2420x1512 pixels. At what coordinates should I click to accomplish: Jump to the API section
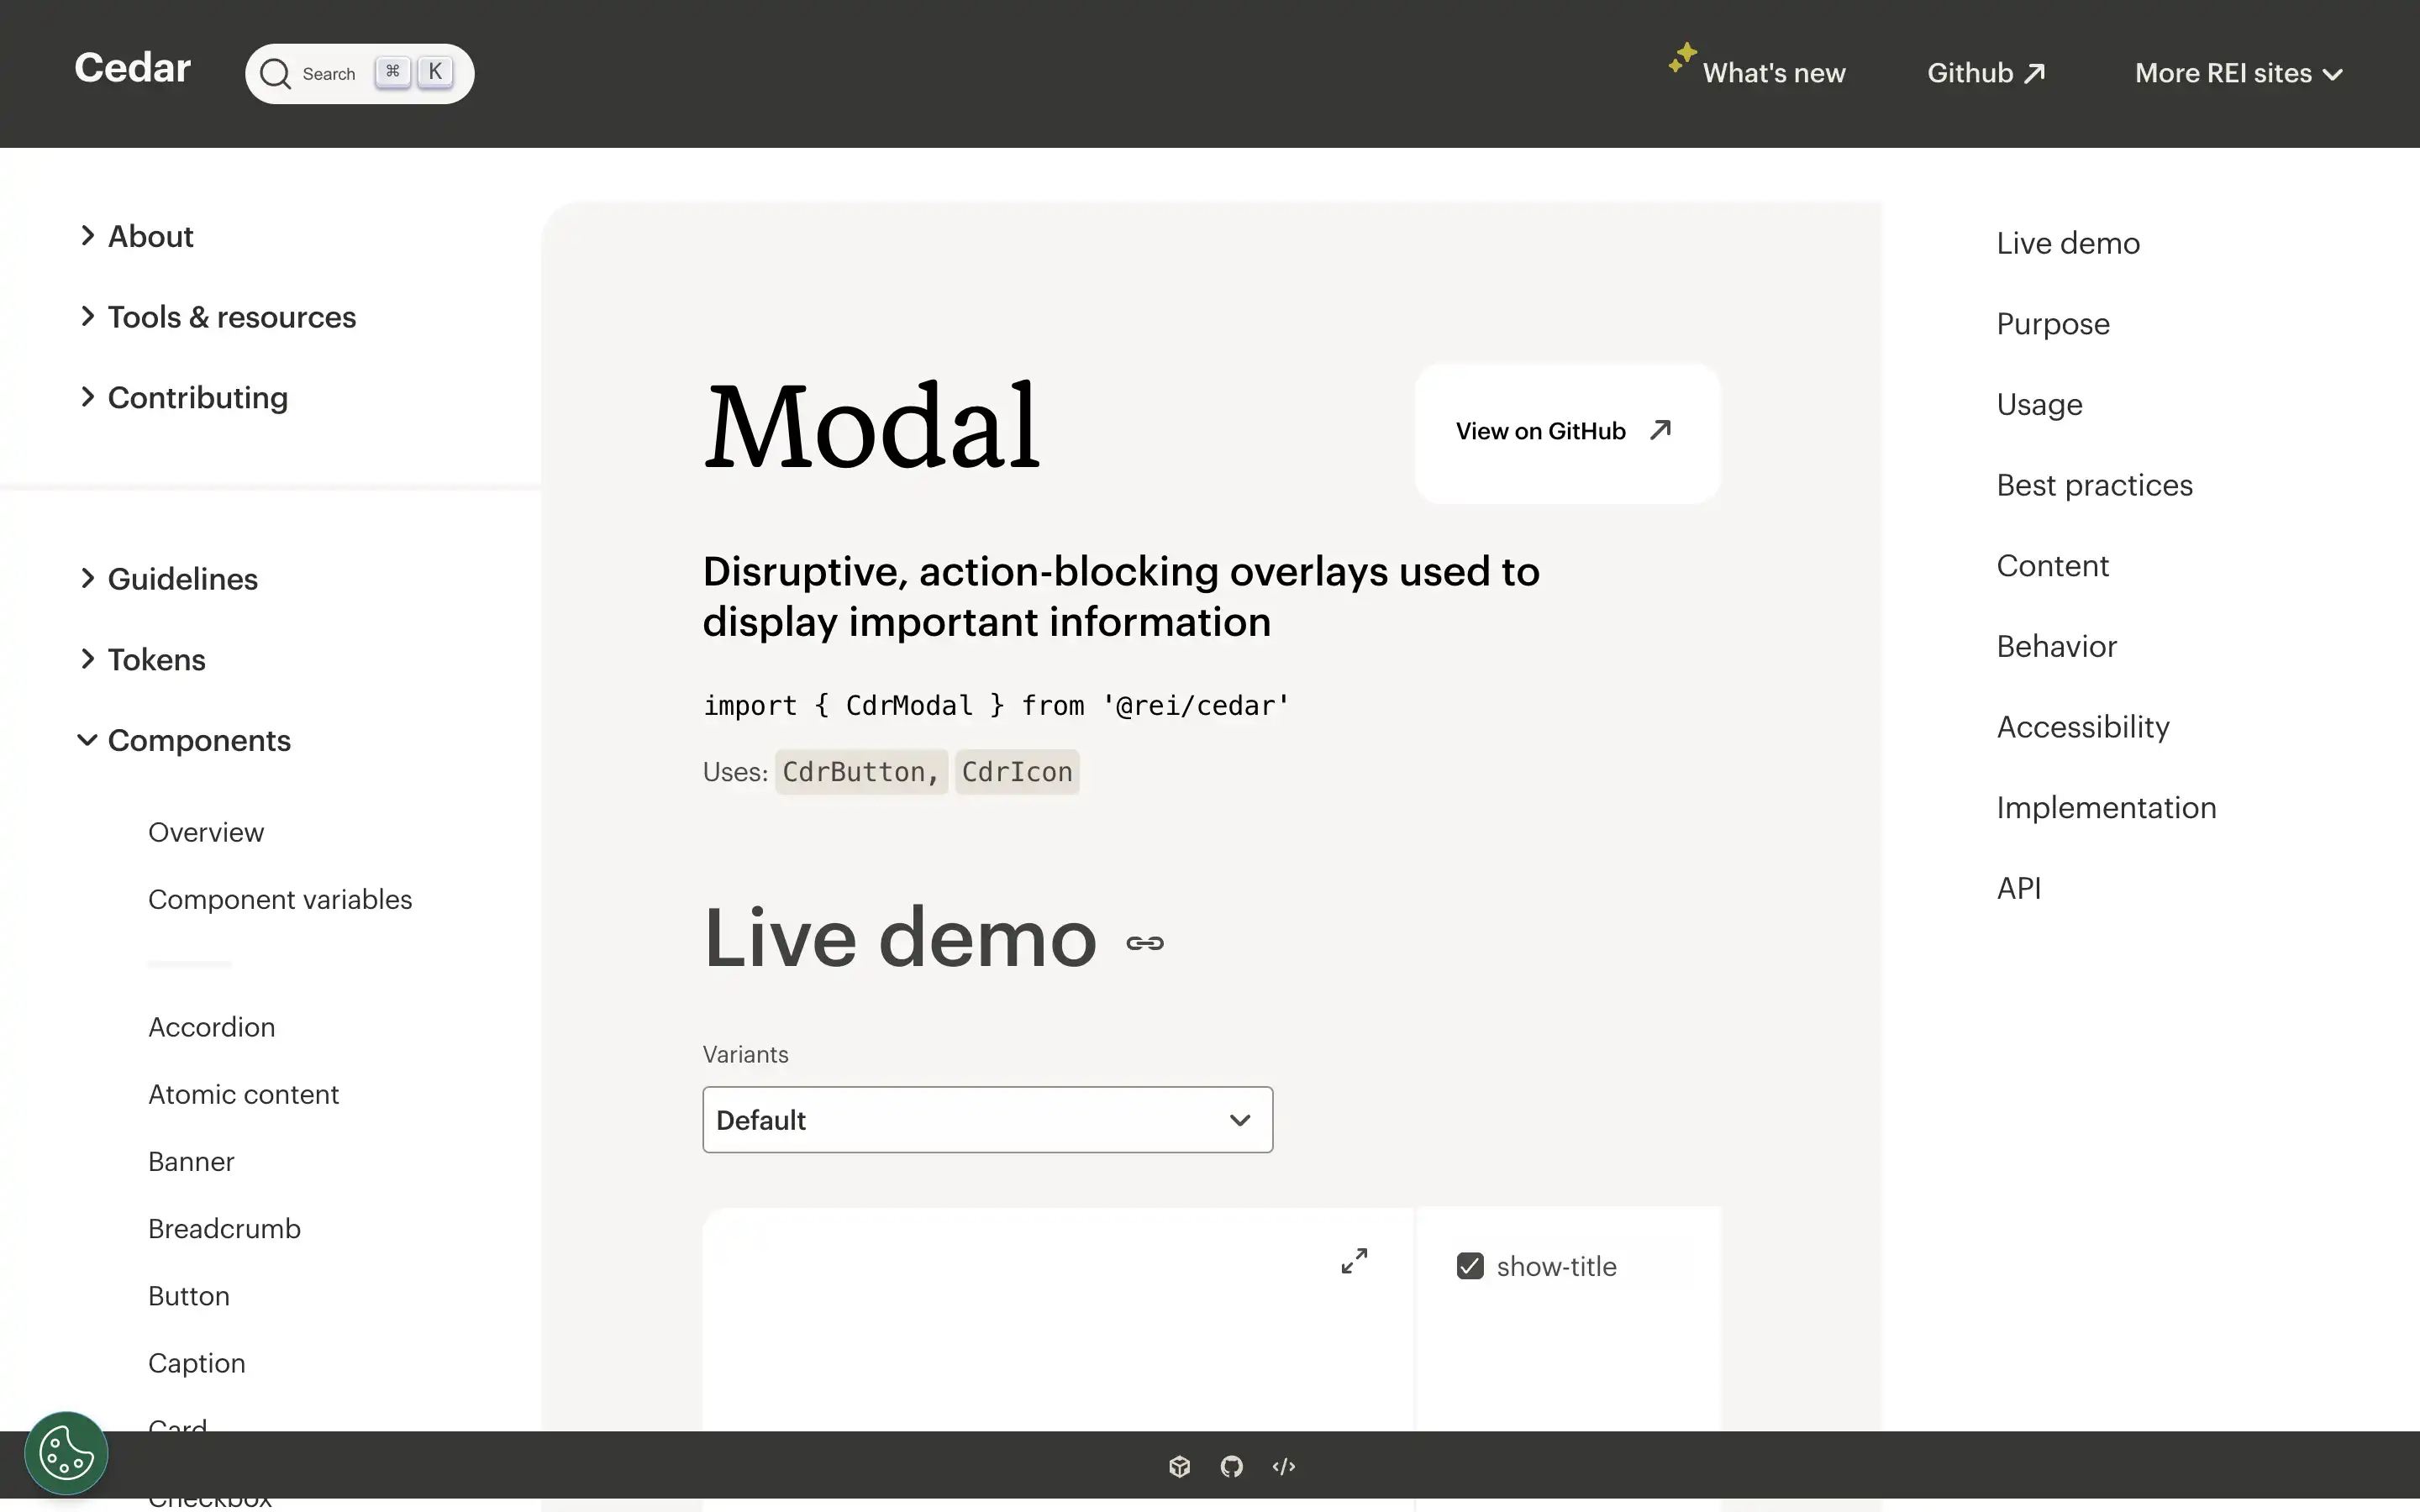click(x=2019, y=888)
